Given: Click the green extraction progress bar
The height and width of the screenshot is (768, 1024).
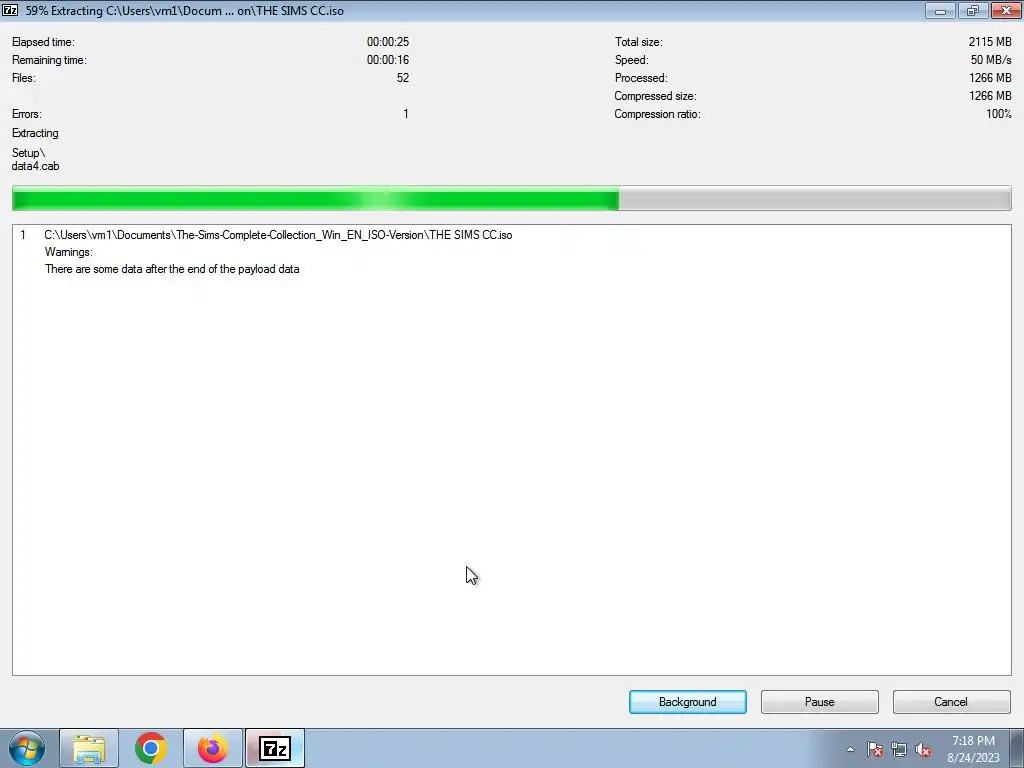Looking at the screenshot, I should click(x=512, y=199).
